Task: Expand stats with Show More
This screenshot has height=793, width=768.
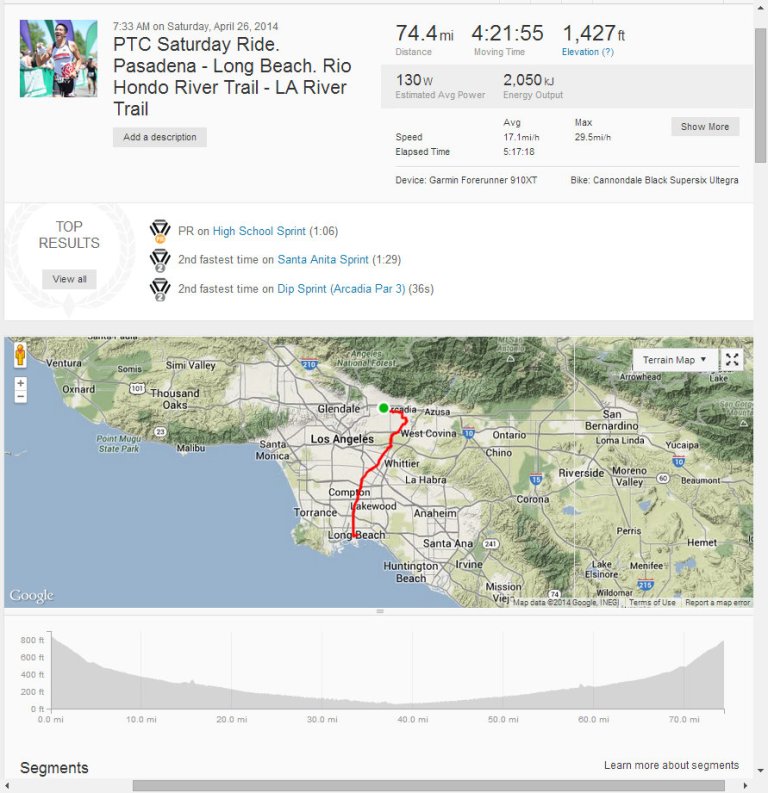Action: click(705, 127)
